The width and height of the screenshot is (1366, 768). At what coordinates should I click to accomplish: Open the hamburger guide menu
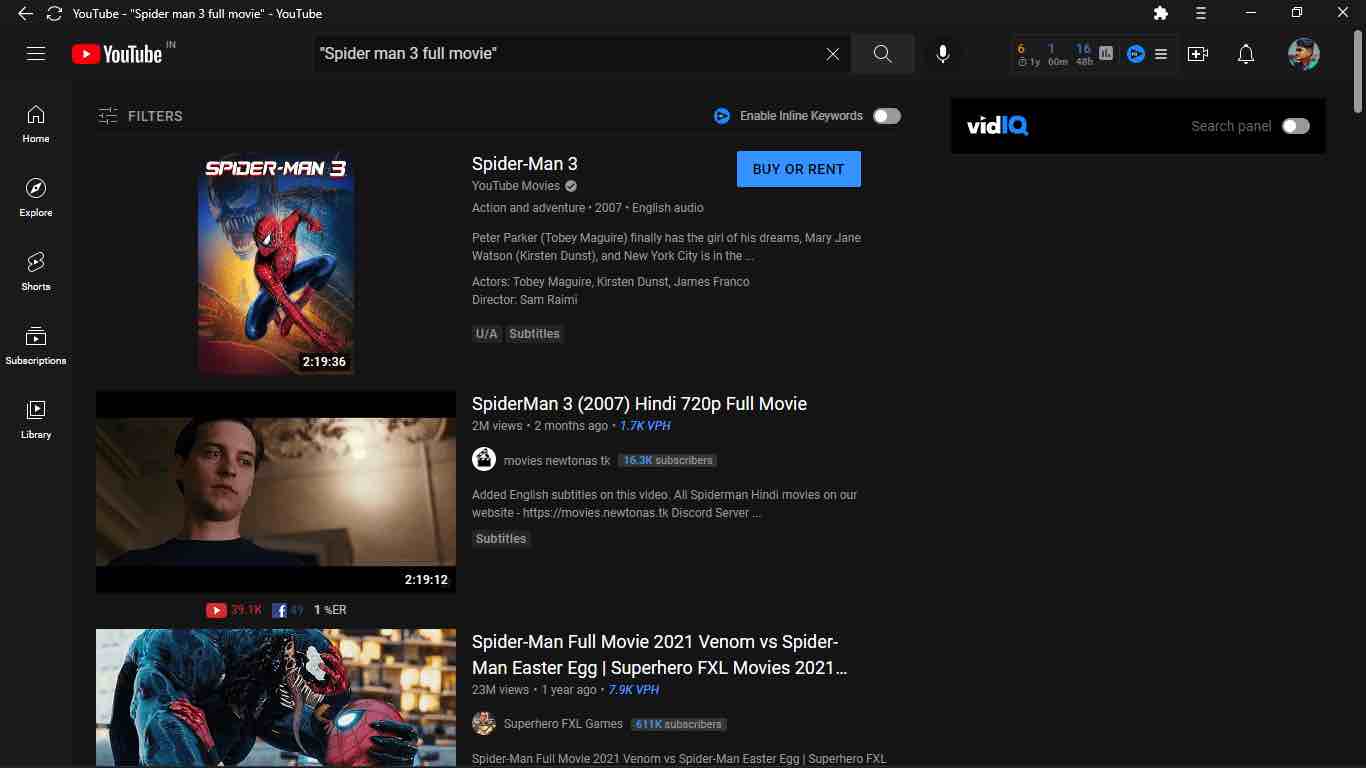click(36, 54)
